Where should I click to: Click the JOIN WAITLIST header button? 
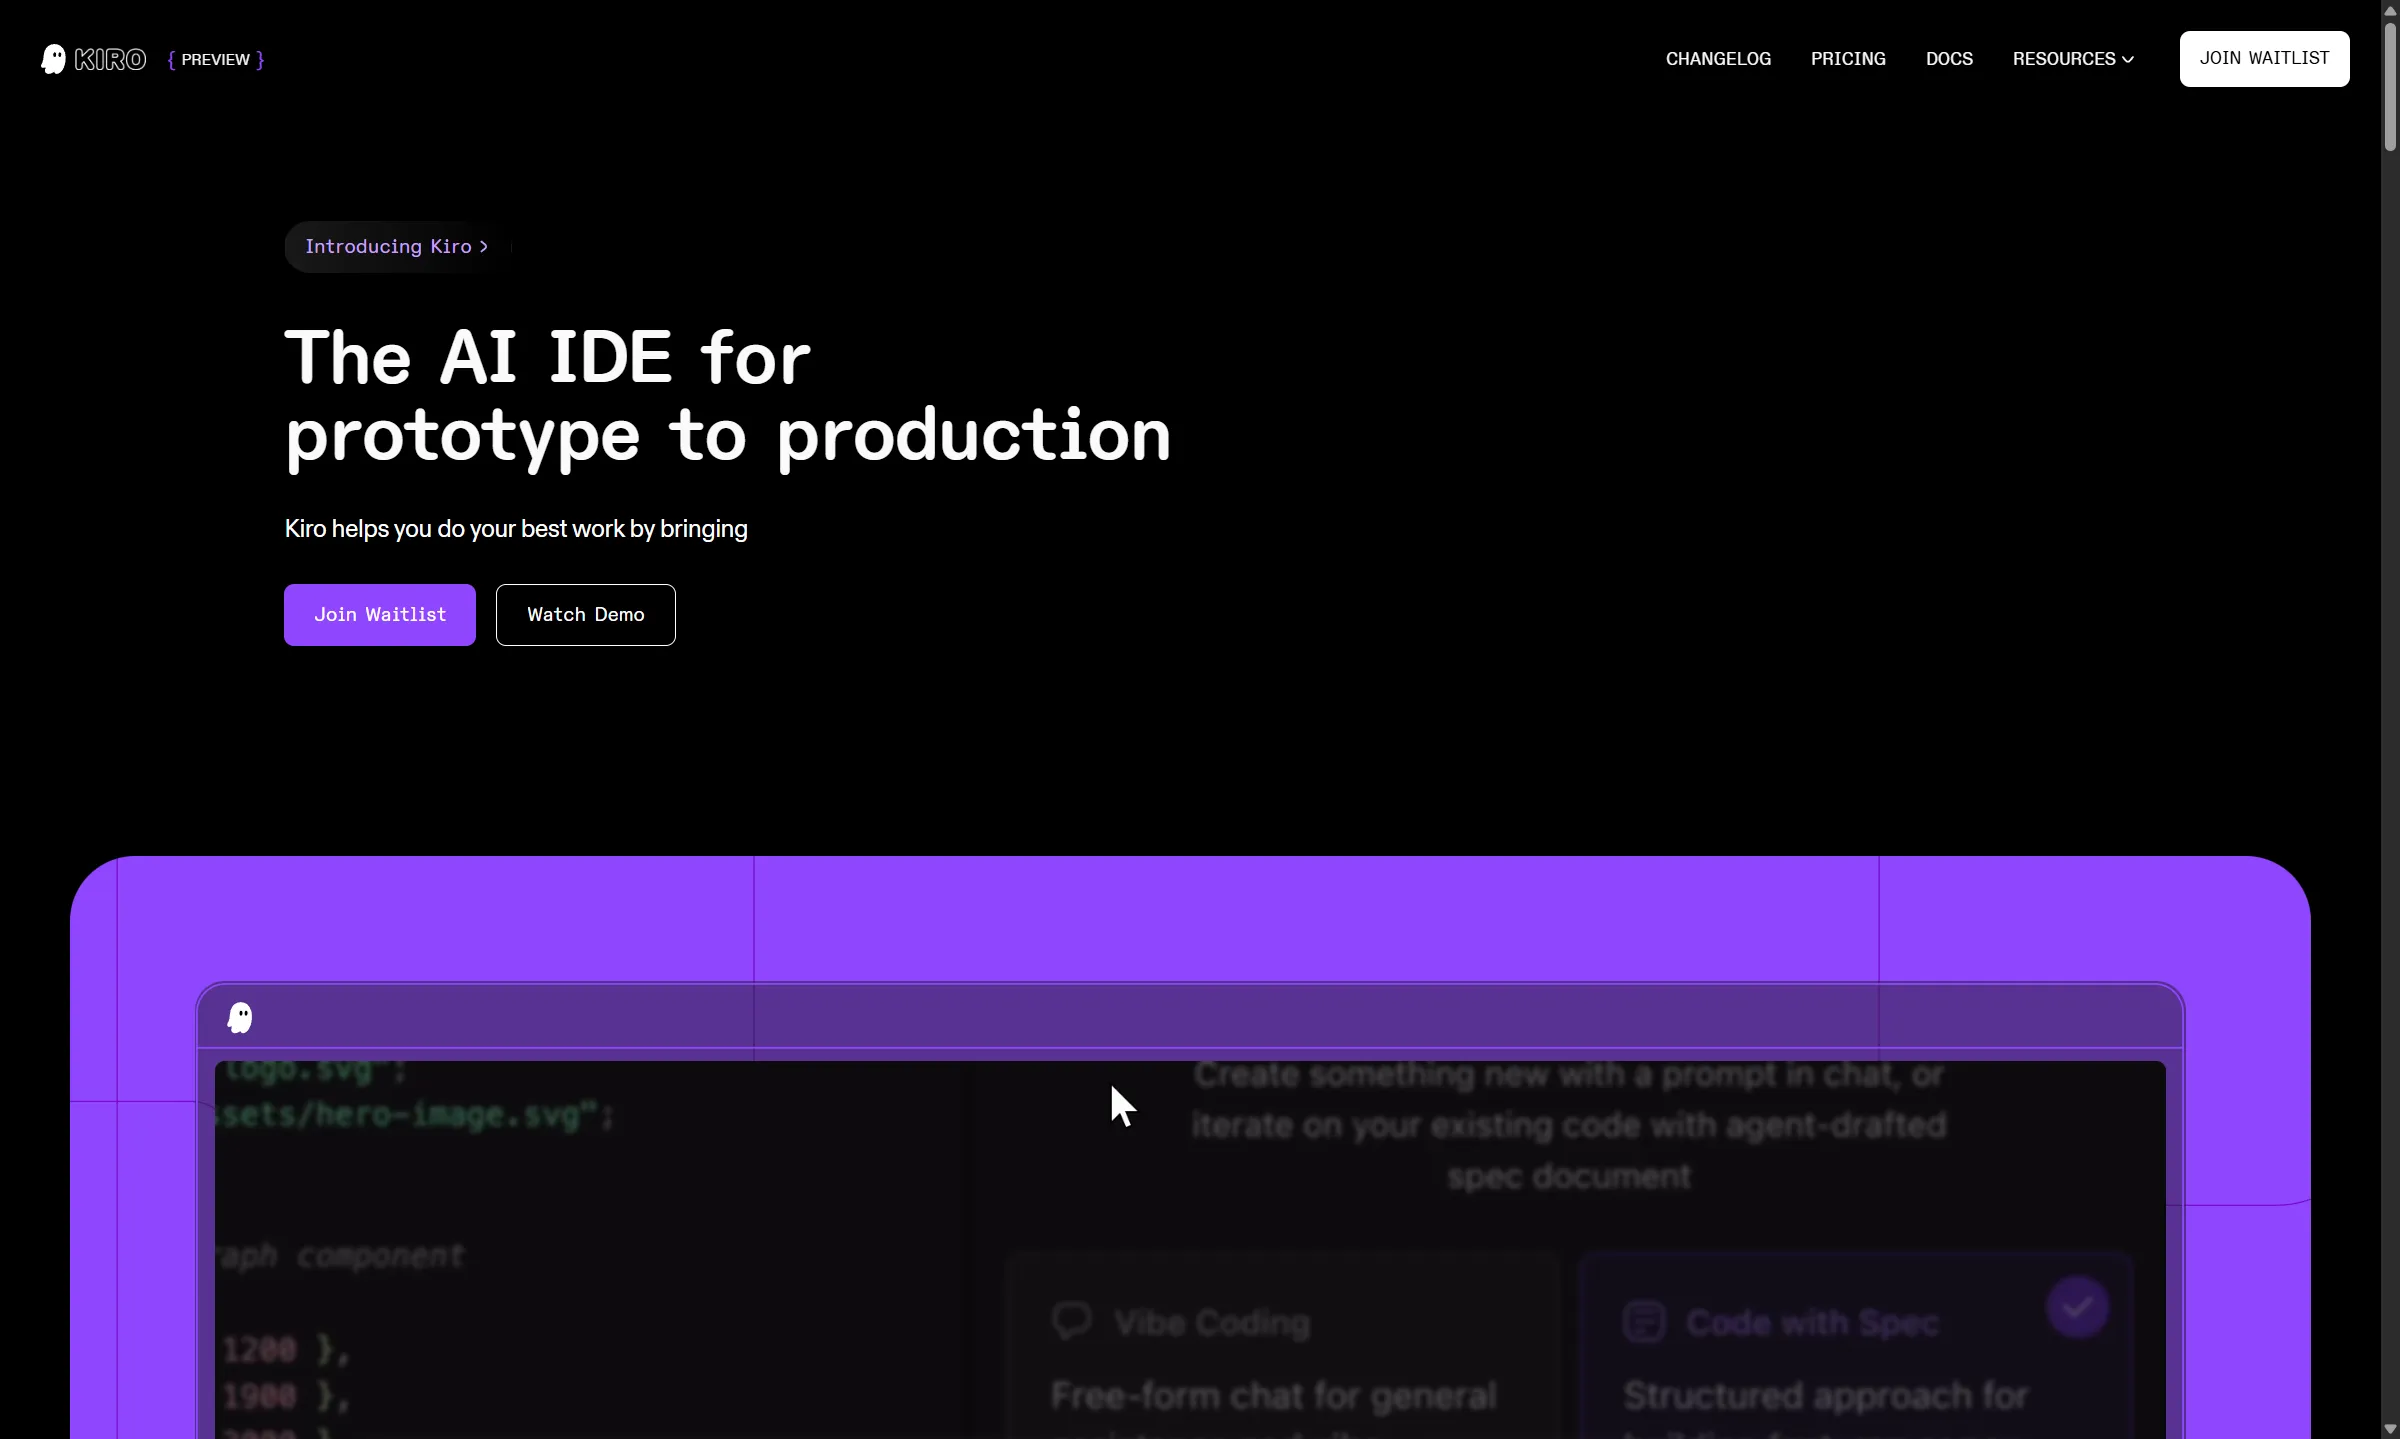tap(2264, 59)
